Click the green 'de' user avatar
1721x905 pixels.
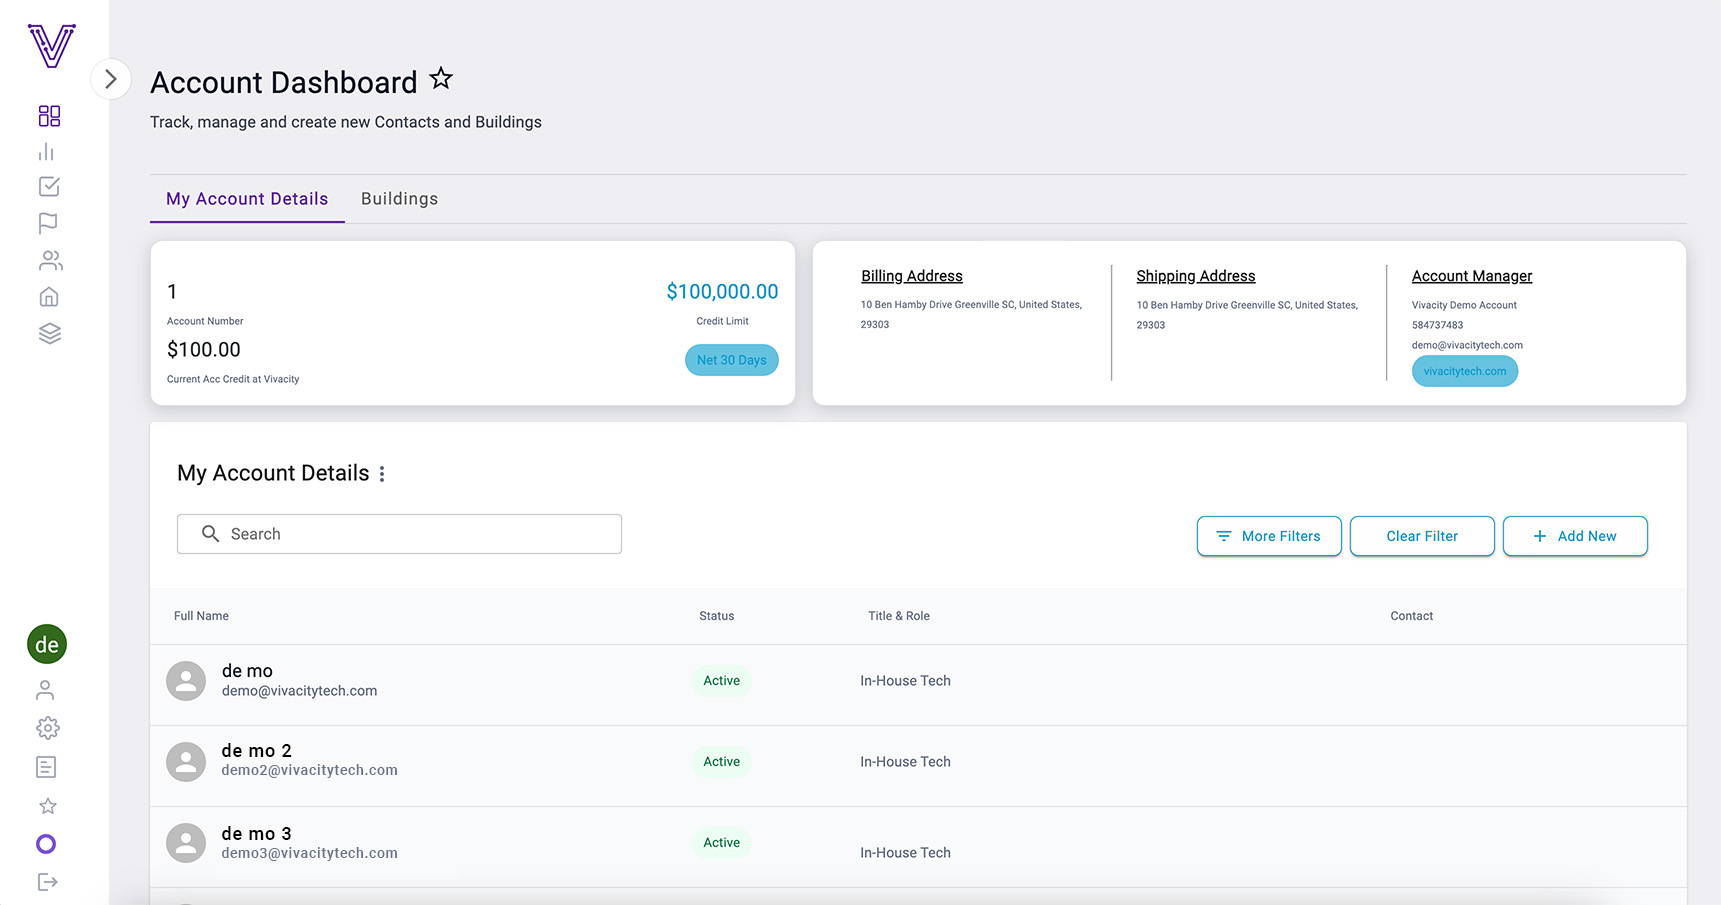[x=47, y=644]
